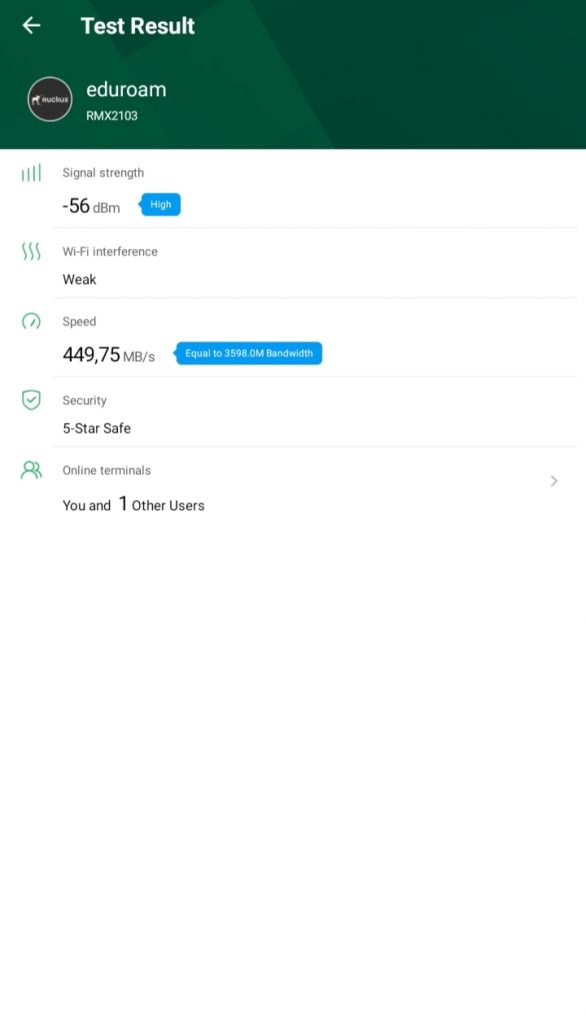Viewport: 586px width, 1024px height.
Task: Click the Equal to 3598.0M Bandwidth badge
Action: tap(248, 353)
